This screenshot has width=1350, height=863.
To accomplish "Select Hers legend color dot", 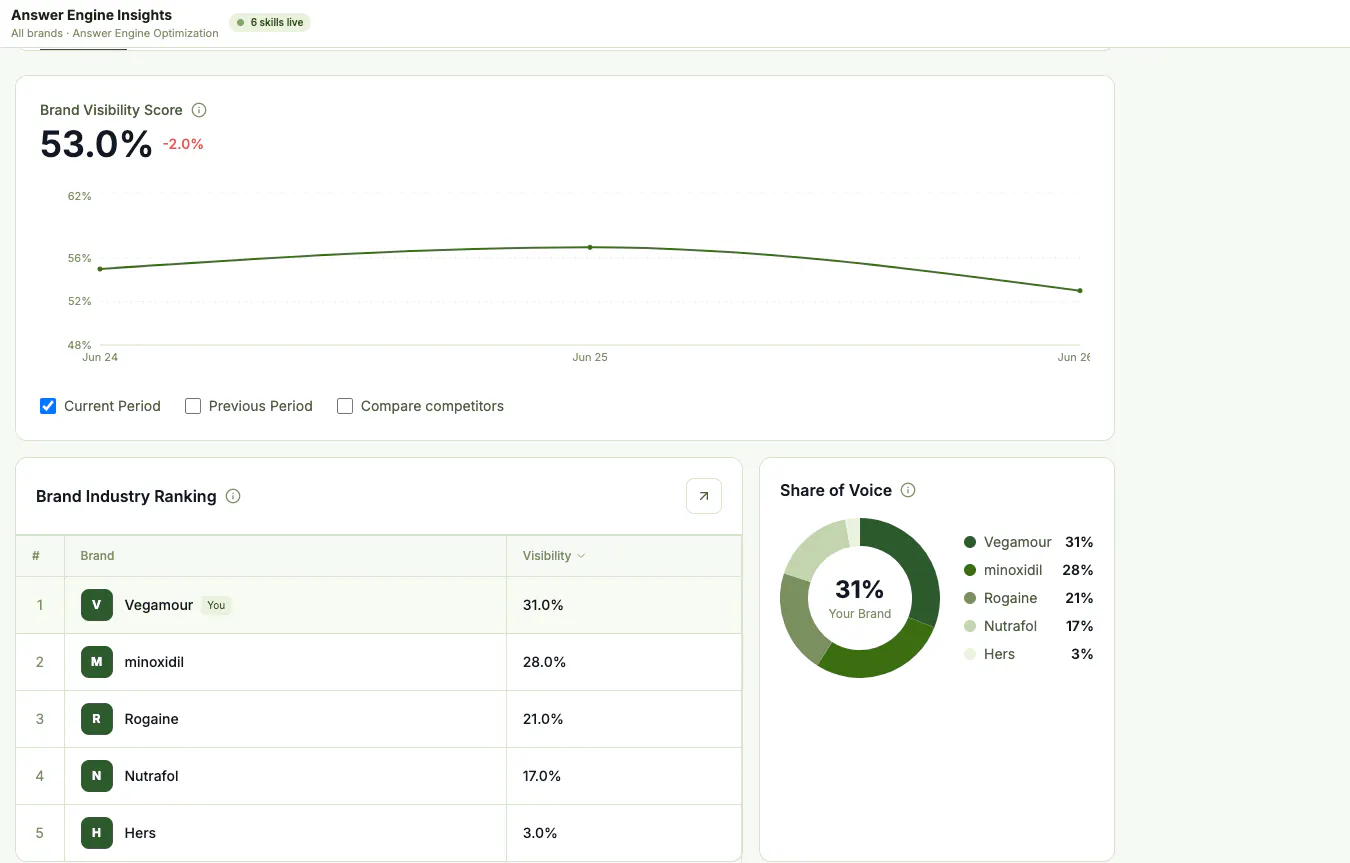I will 970,654.
